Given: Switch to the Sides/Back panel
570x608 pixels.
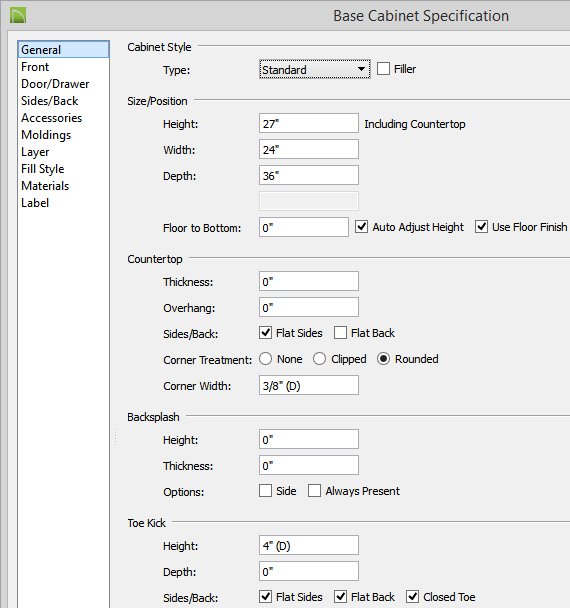Looking at the screenshot, I should [x=50, y=101].
